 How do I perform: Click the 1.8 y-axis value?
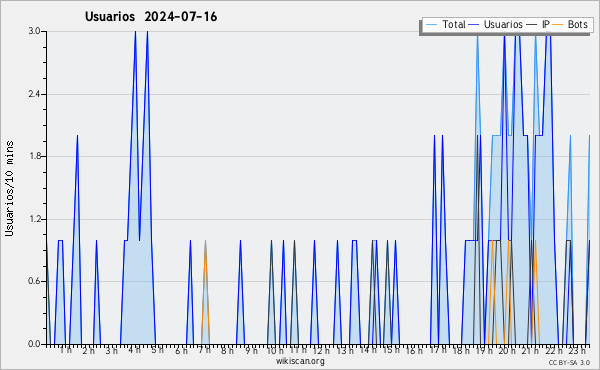[34, 156]
